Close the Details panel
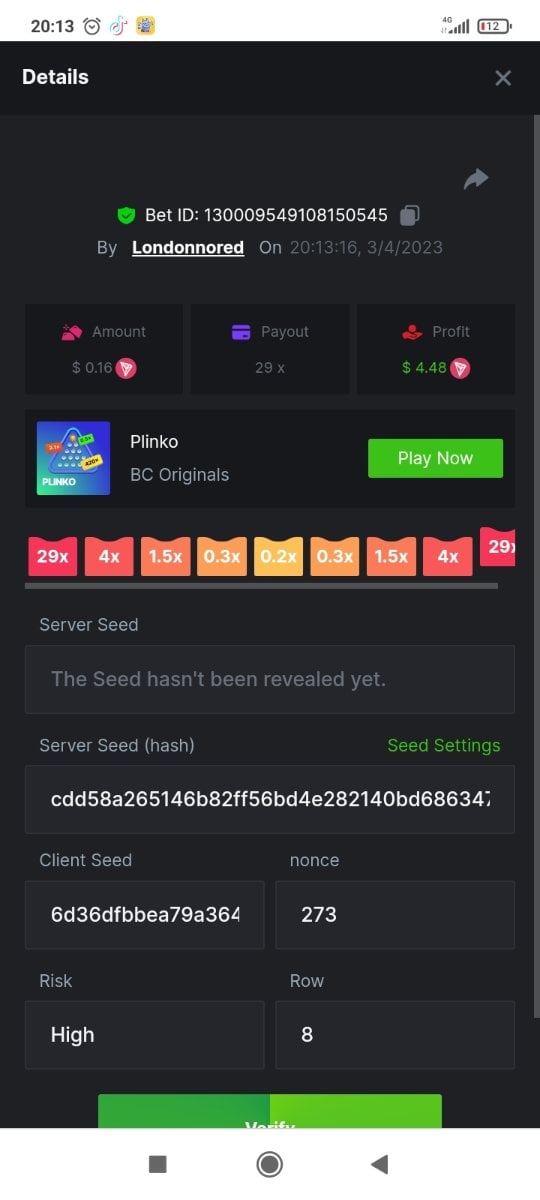 (503, 78)
